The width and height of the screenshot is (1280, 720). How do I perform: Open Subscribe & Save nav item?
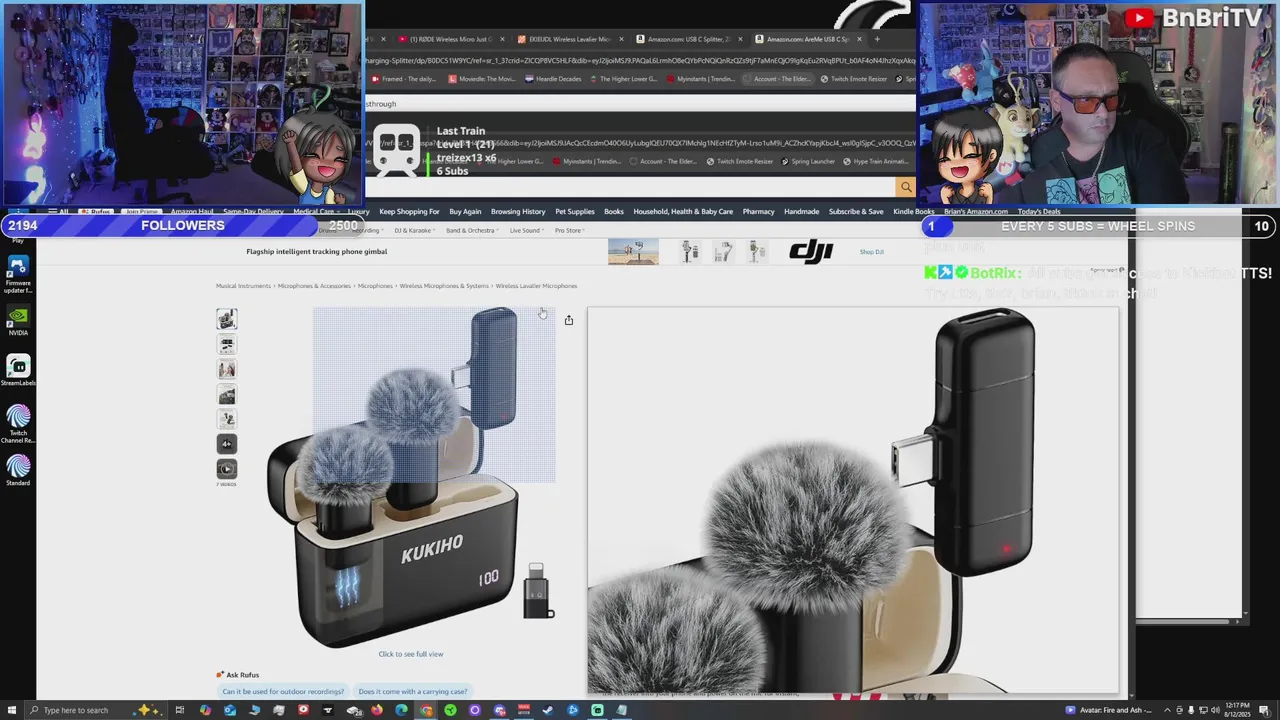(x=856, y=212)
